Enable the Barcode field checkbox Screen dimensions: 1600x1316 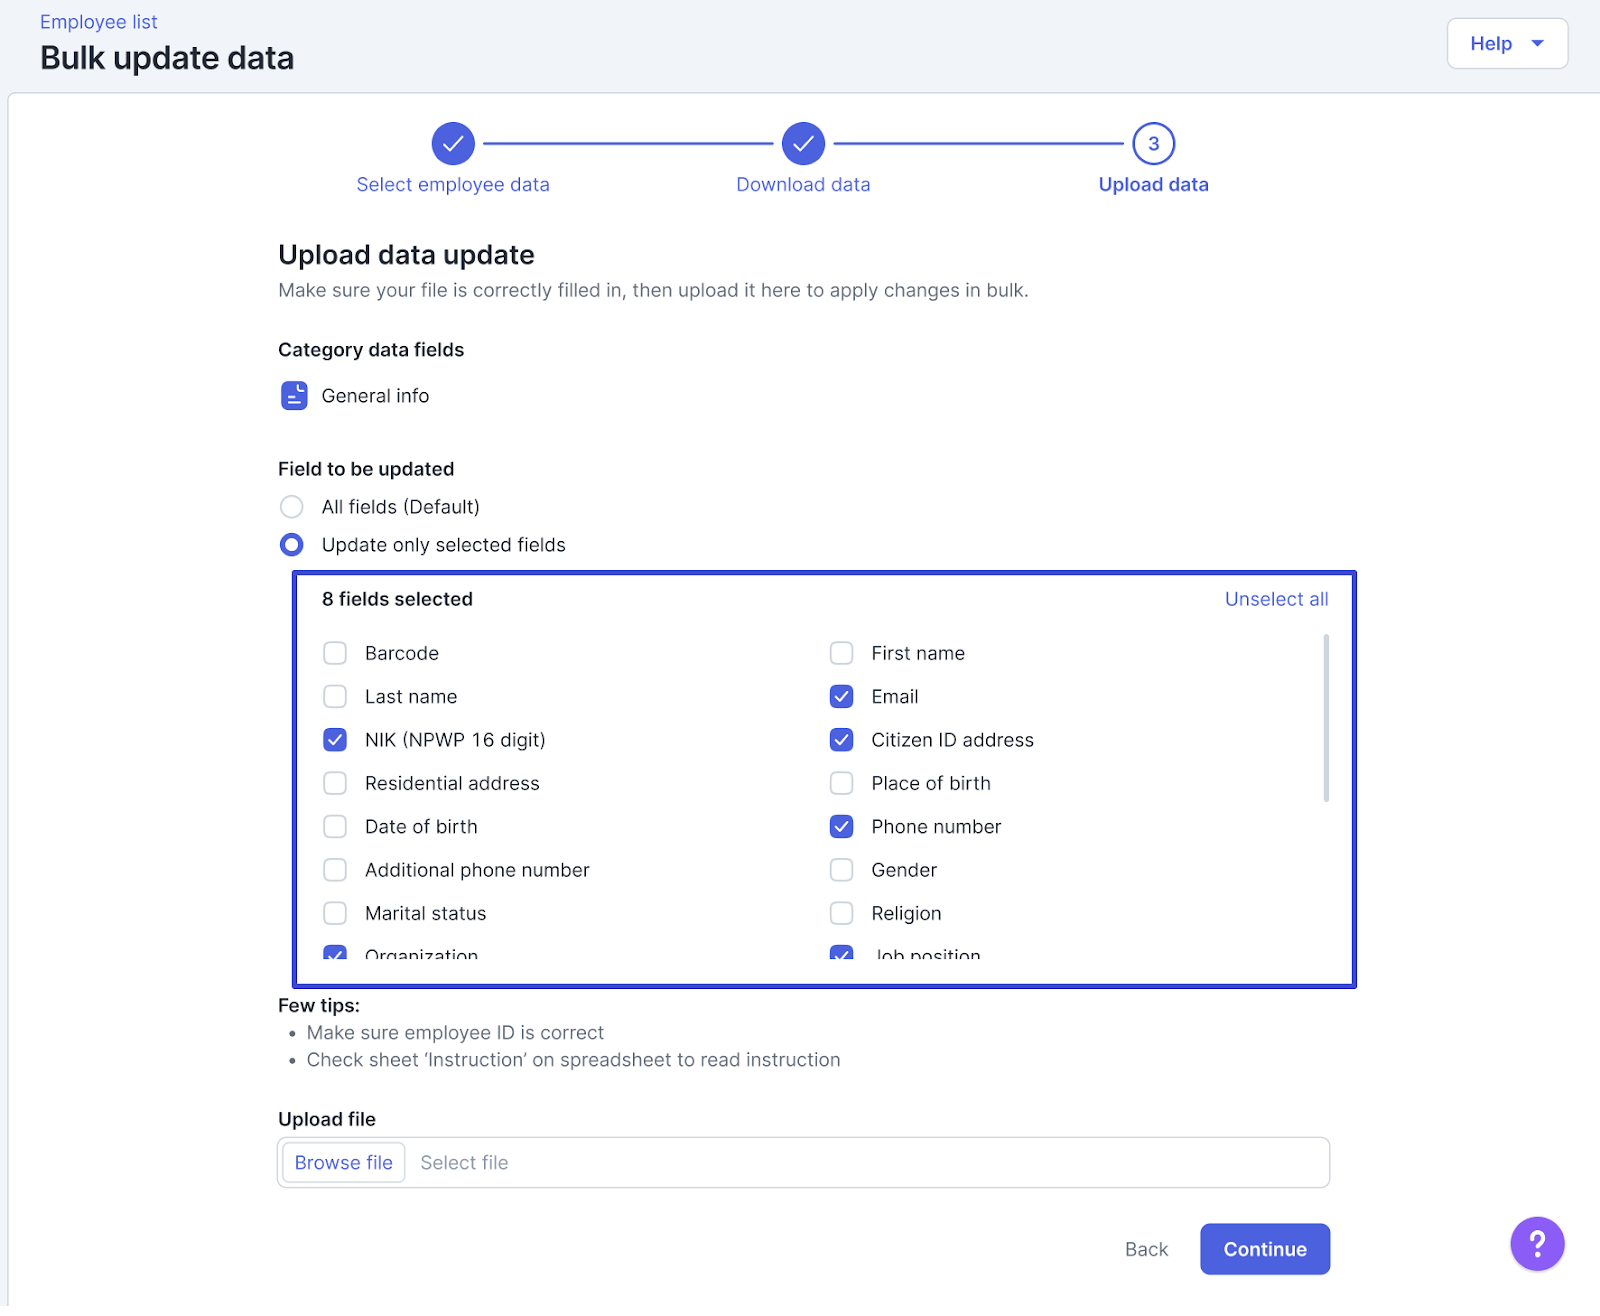[x=335, y=653]
